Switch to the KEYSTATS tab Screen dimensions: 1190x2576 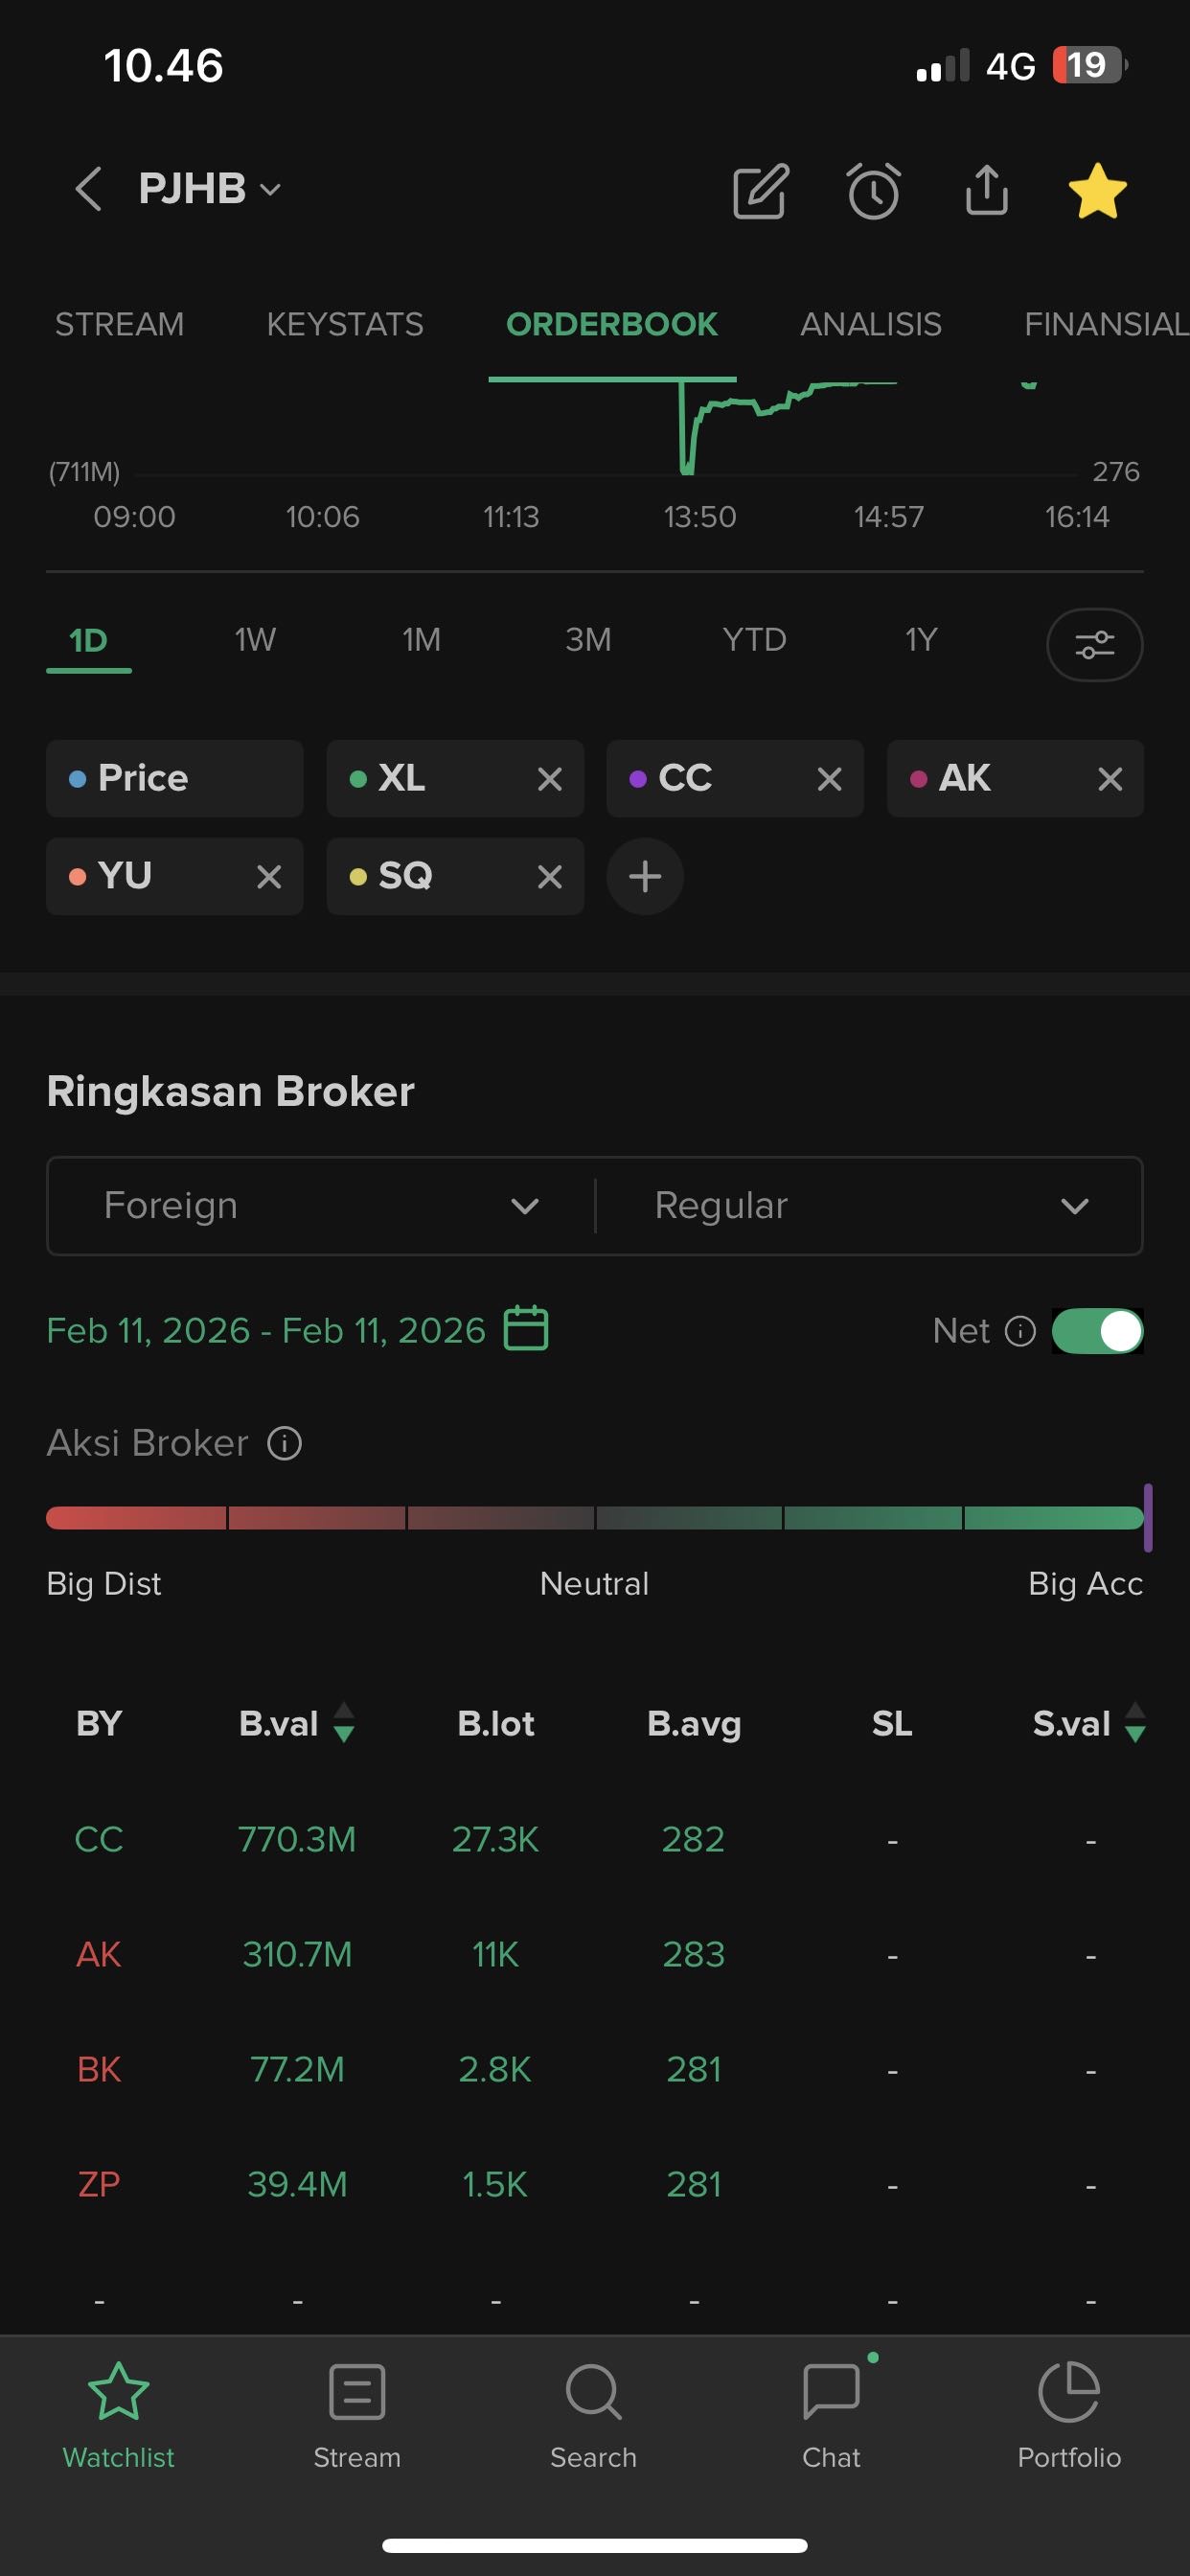click(x=344, y=324)
